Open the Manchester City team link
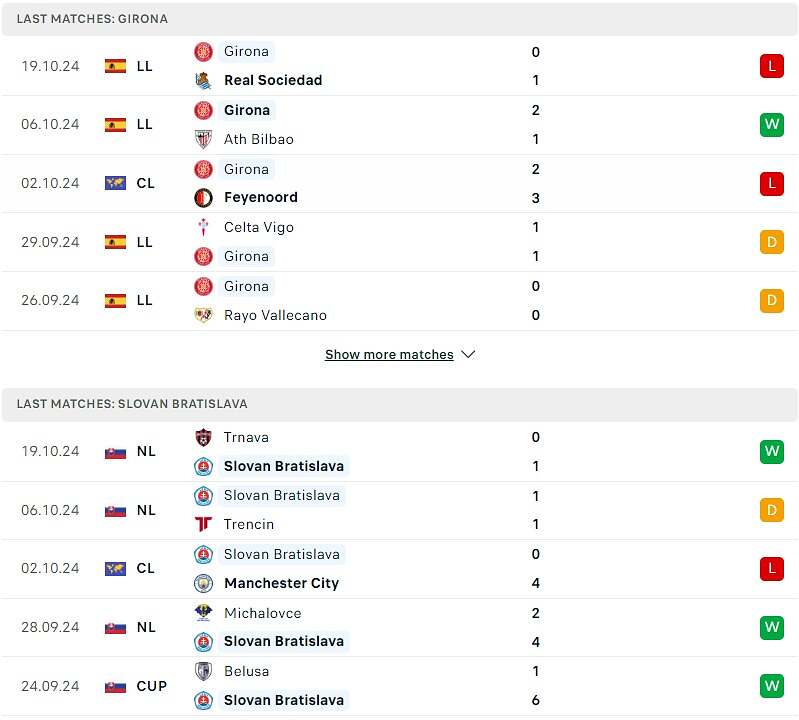This screenshot has width=799, height=720. (281, 583)
